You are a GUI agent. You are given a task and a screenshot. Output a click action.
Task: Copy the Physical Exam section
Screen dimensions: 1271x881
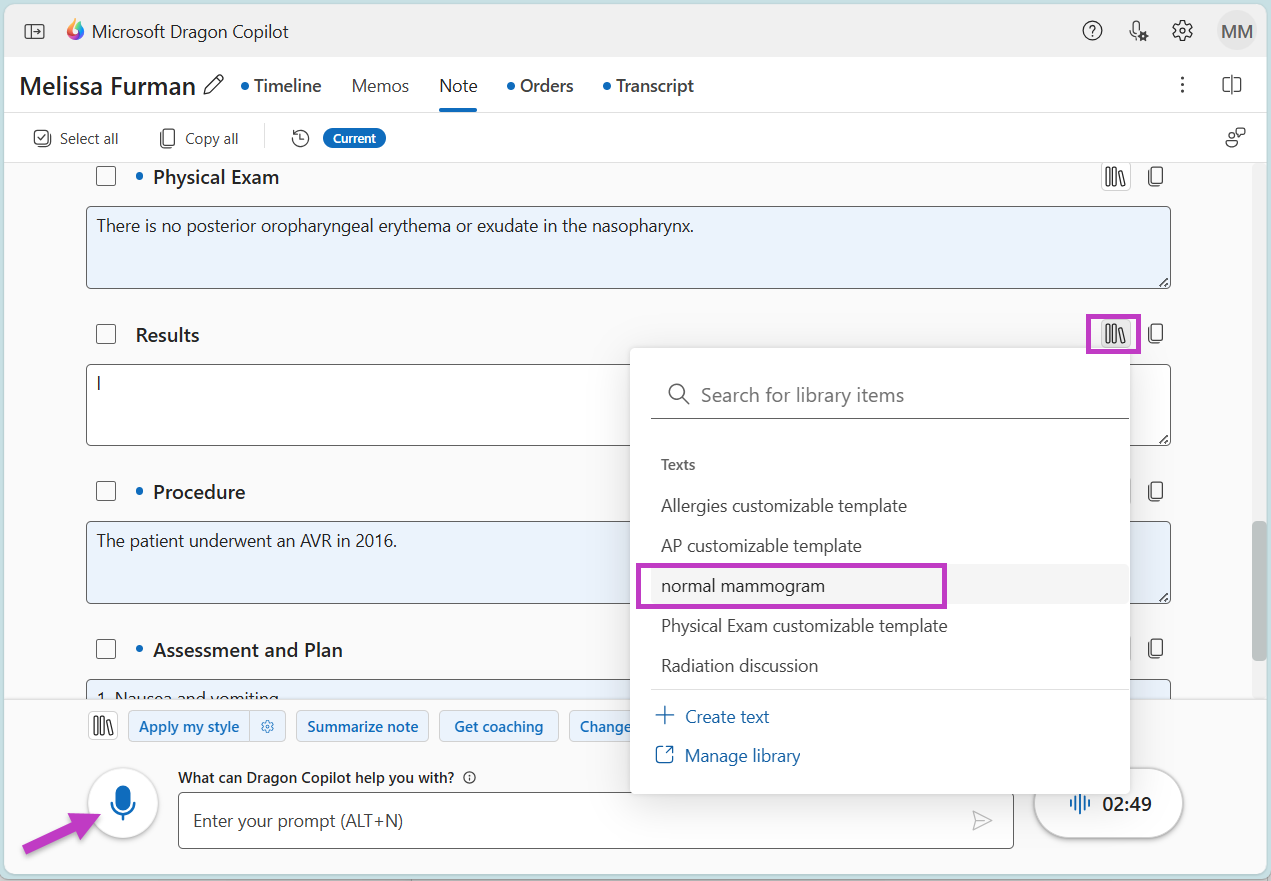coord(1155,177)
